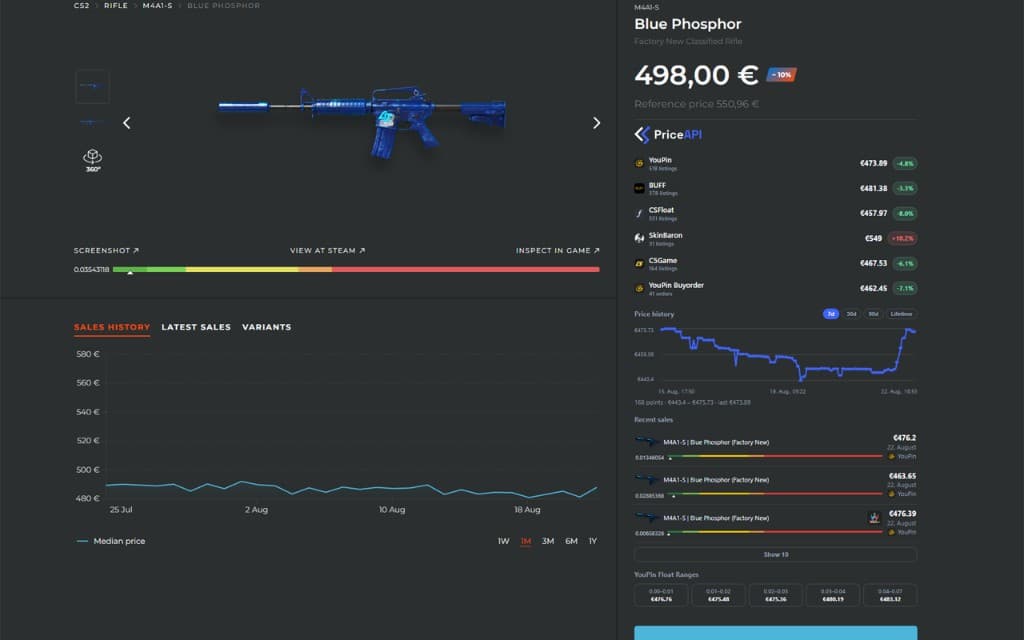1024x640 pixels.
Task: Set the sales chart range to 1W
Action: pyautogui.click(x=504, y=541)
